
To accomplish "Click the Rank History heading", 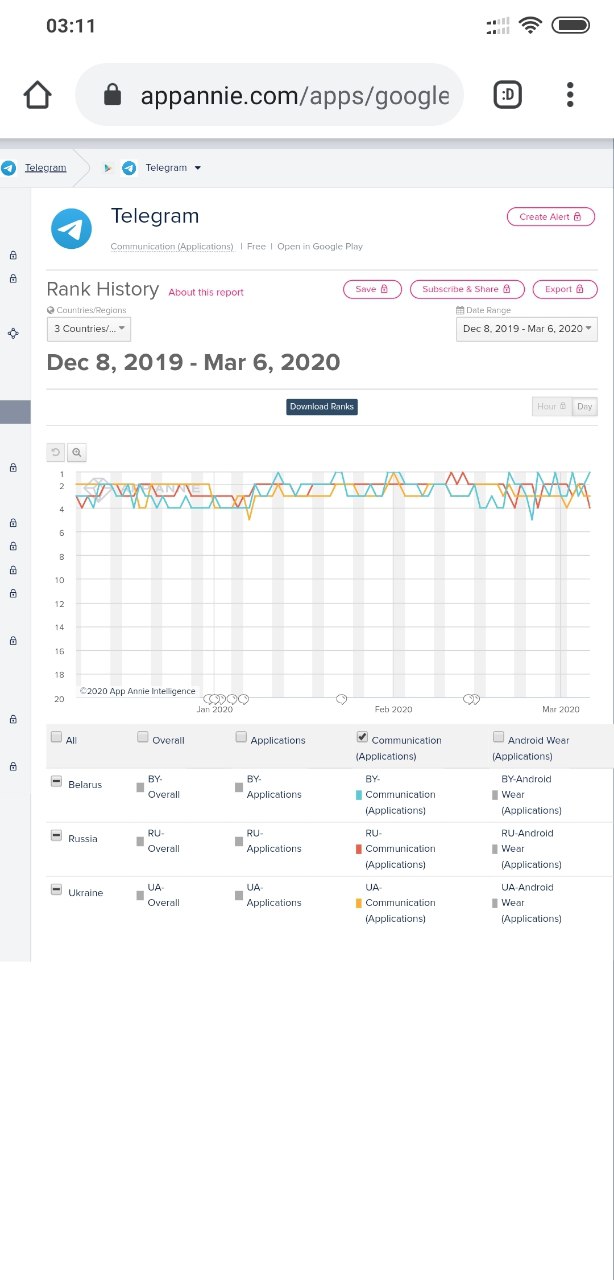I will [x=103, y=289].
